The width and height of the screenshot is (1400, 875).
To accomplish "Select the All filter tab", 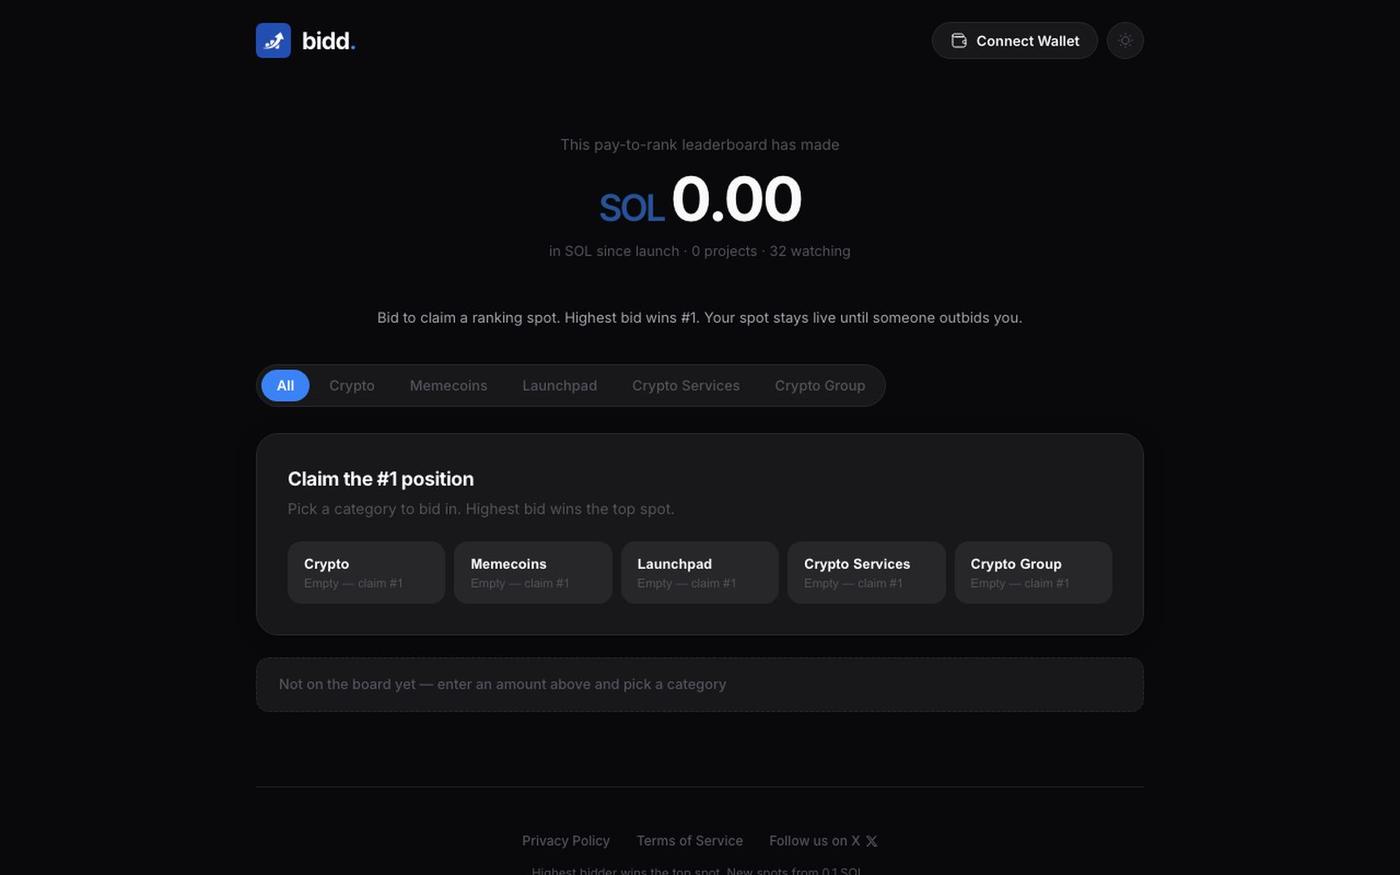I will (285, 385).
